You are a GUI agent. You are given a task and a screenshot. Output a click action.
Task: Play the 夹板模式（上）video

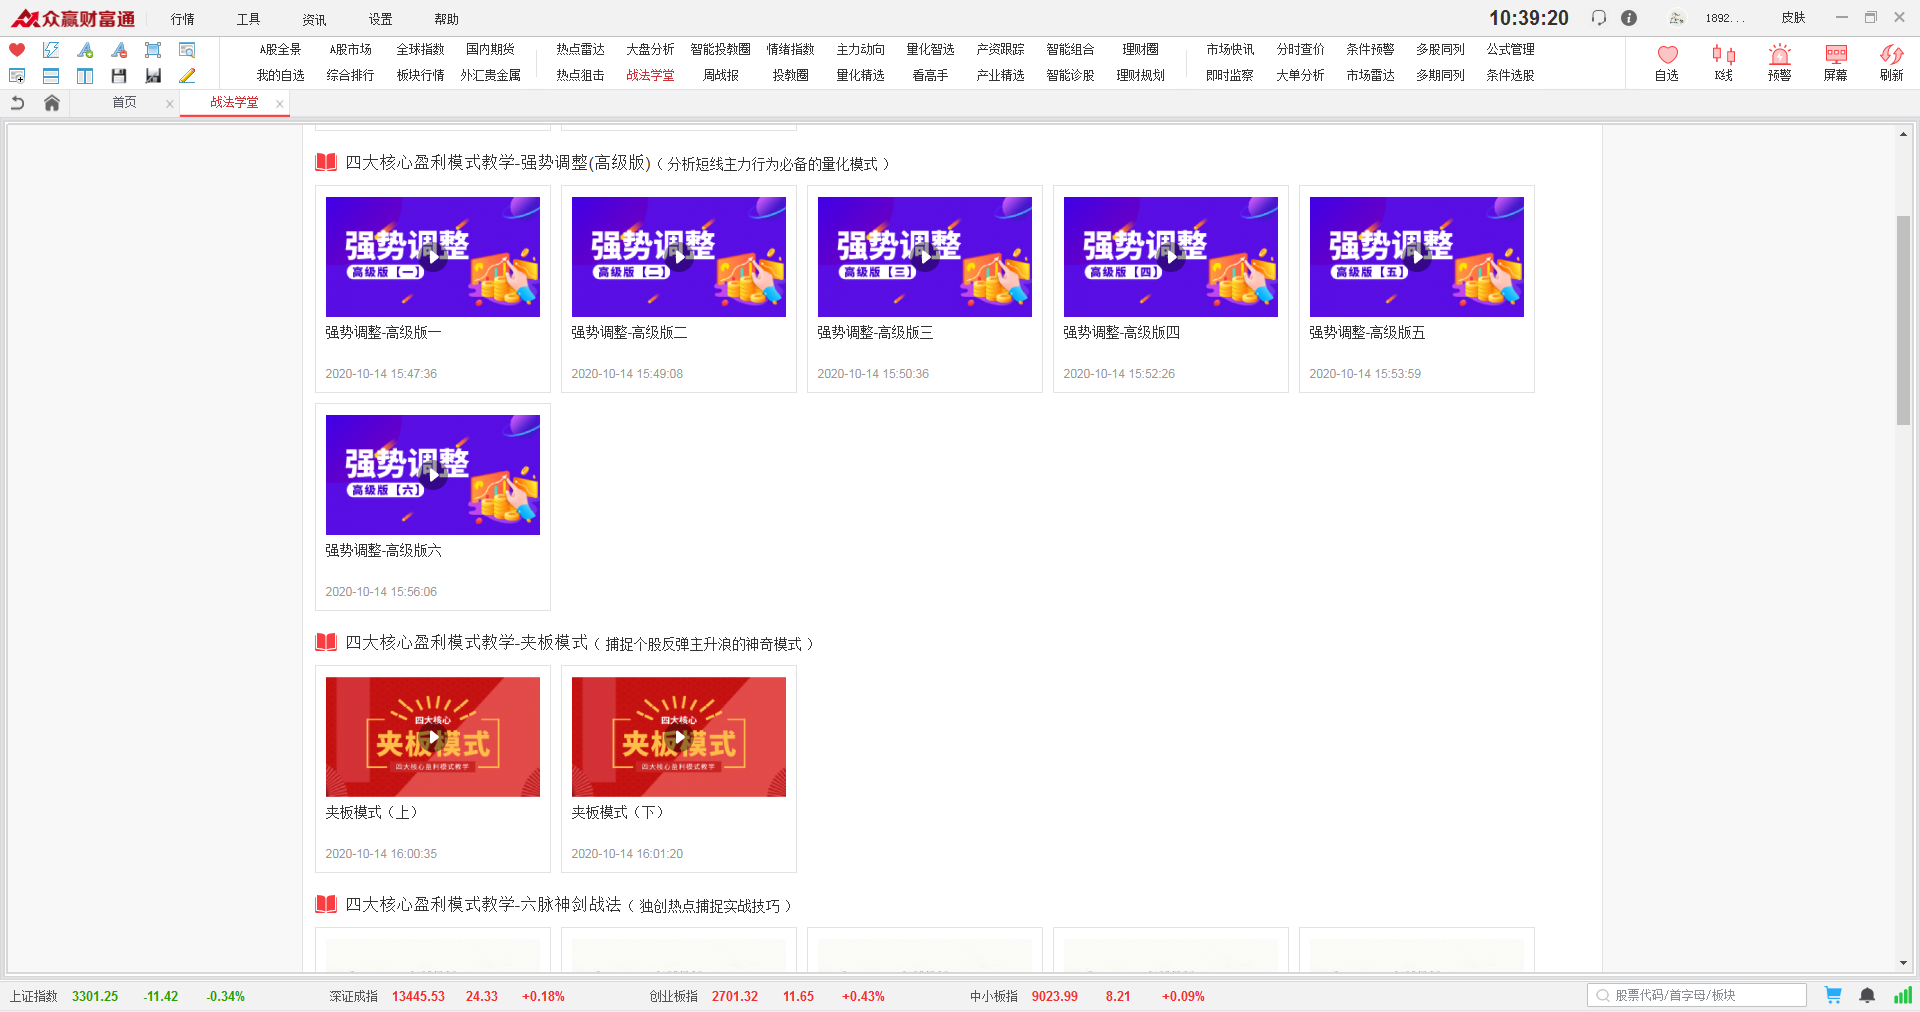pos(433,737)
